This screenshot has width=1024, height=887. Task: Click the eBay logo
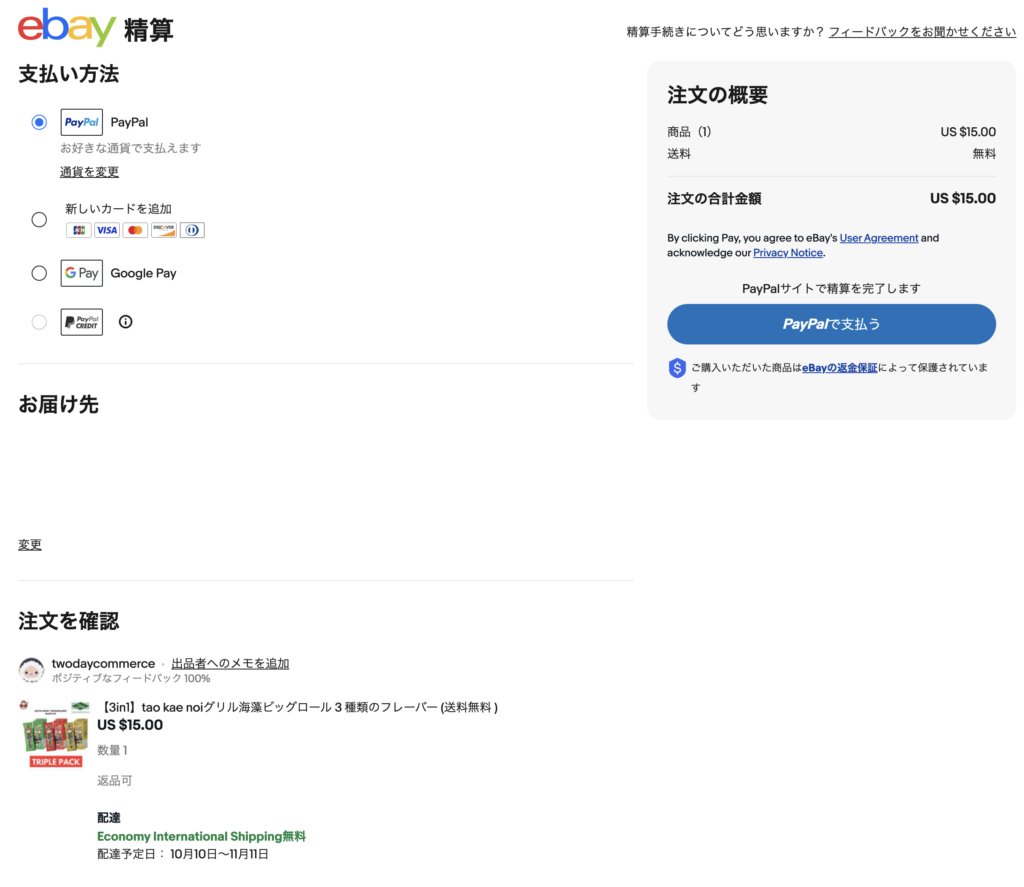67,27
